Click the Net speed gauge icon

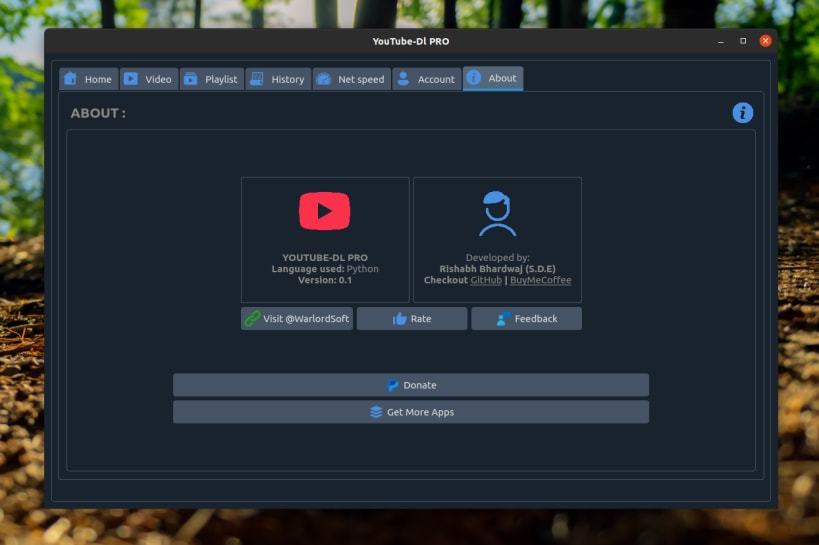(x=324, y=78)
